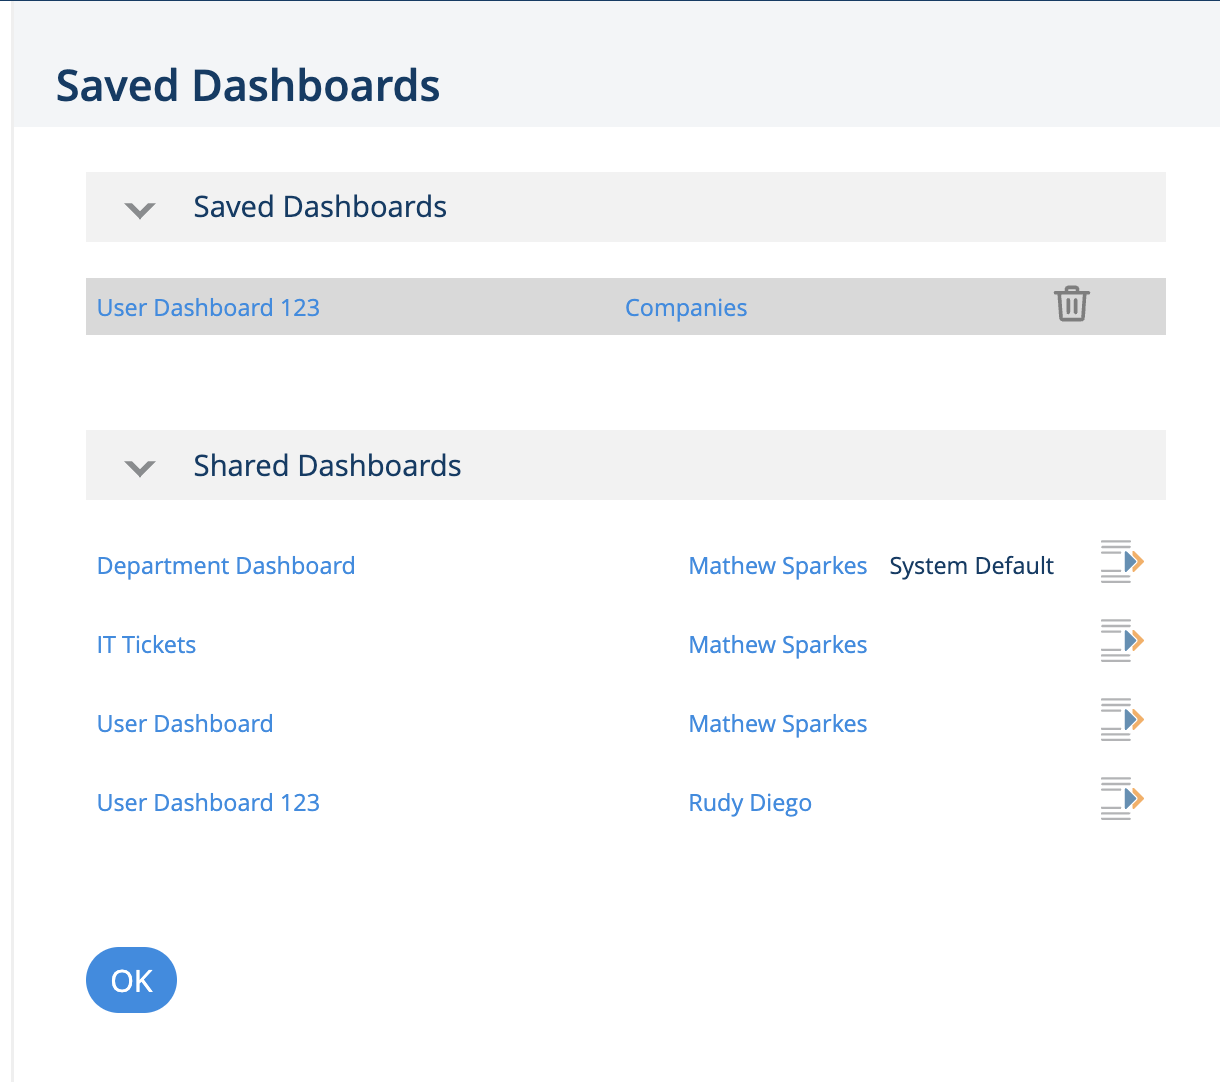Collapse the Saved Dashboards section chevron
The height and width of the screenshot is (1082, 1220).
pos(140,210)
